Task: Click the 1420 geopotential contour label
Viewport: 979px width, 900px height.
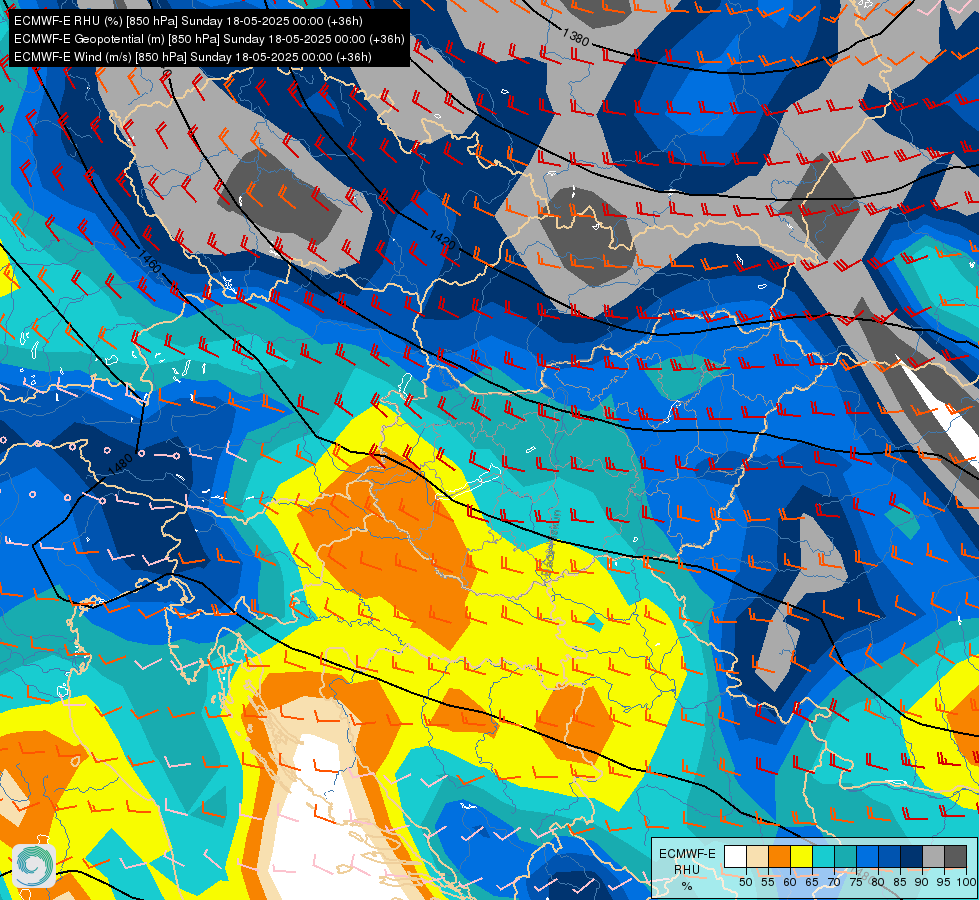Action: [x=442, y=240]
